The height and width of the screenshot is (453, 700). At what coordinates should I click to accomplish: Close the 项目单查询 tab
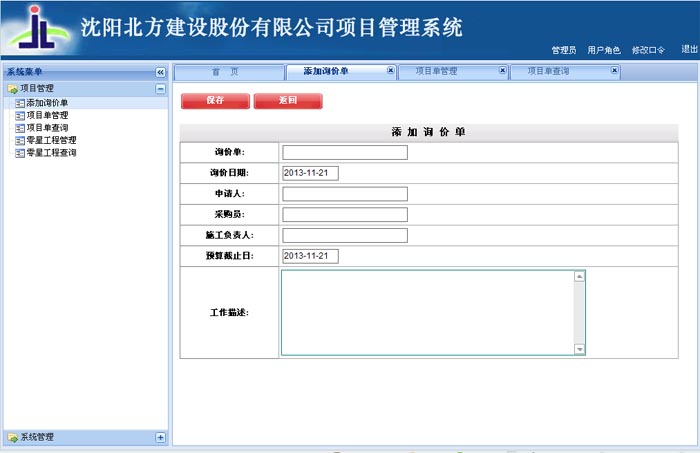[x=614, y=71]
